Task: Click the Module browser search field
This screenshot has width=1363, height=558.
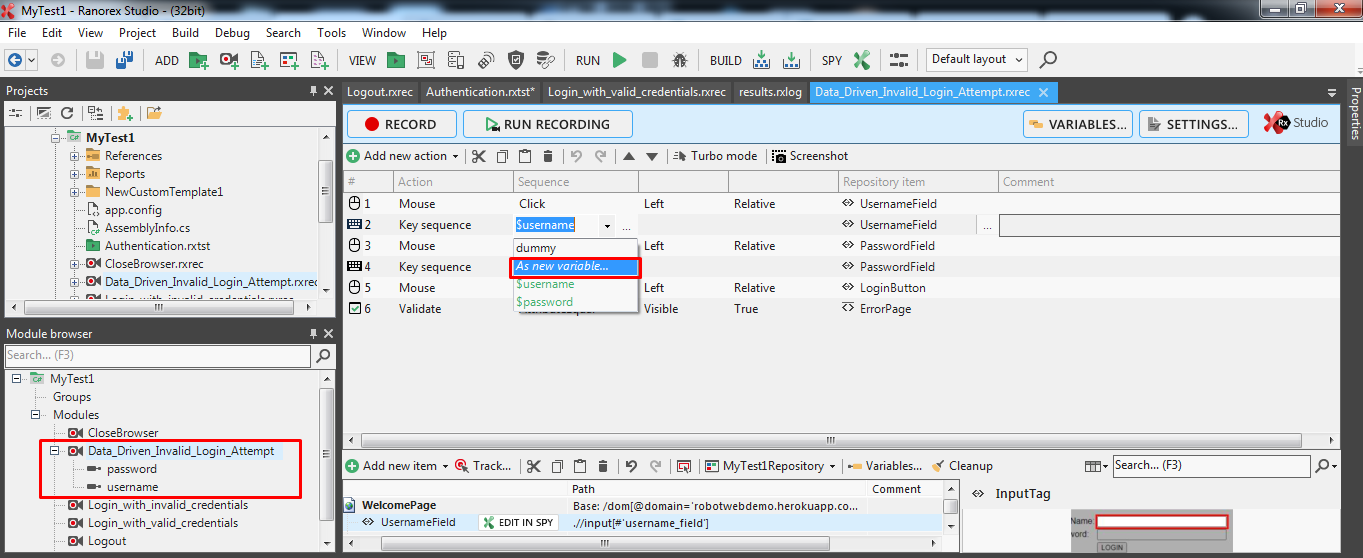Action: 158,355
